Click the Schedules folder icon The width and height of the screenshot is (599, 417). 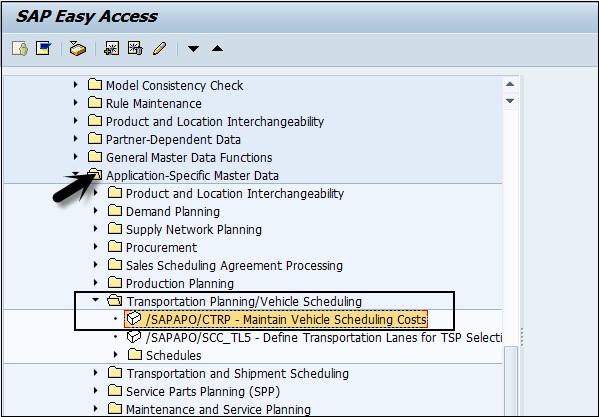(134, 354)
